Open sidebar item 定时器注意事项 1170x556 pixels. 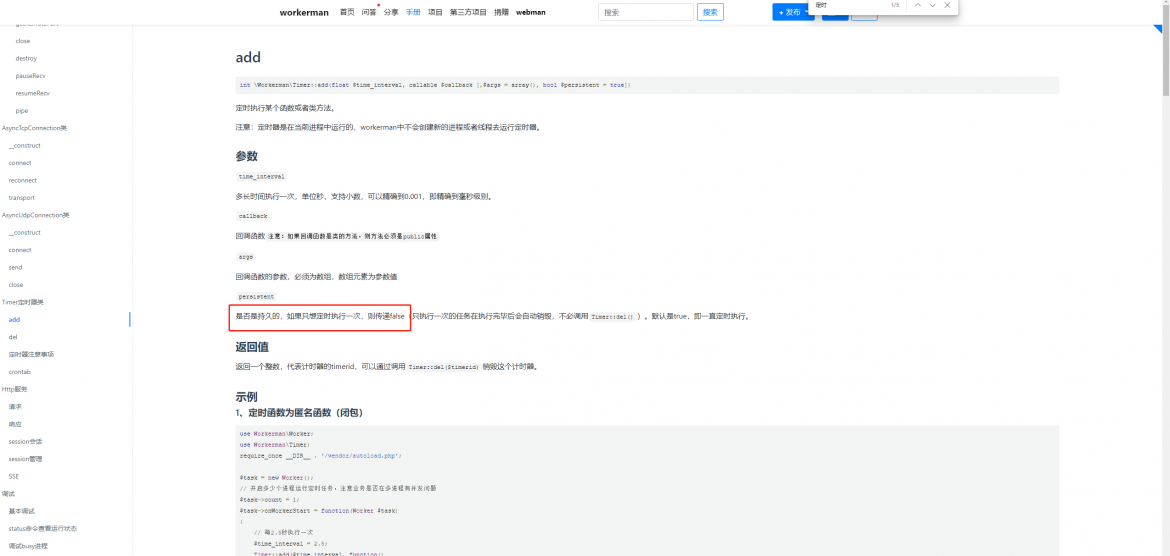[x=31, y=354]
